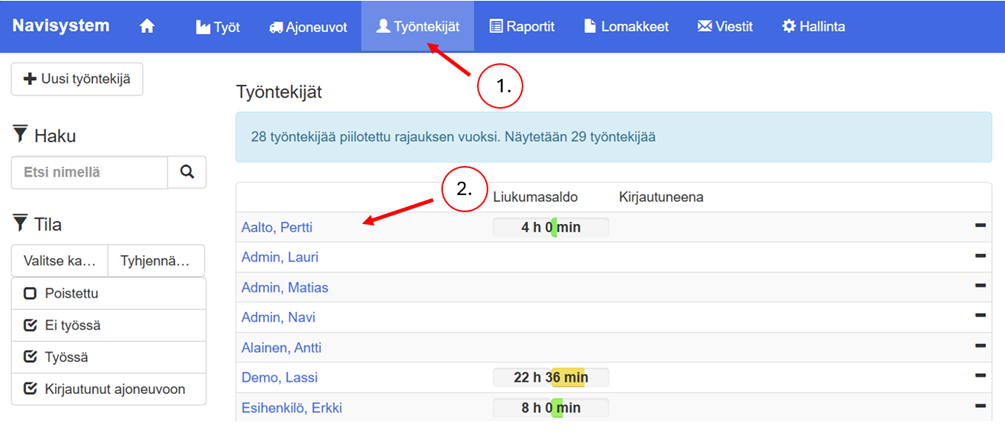Viewport: 1005px width, 431px height.
Task: Open the Demo, Lassi employee link
Action: tap(271, 377)
